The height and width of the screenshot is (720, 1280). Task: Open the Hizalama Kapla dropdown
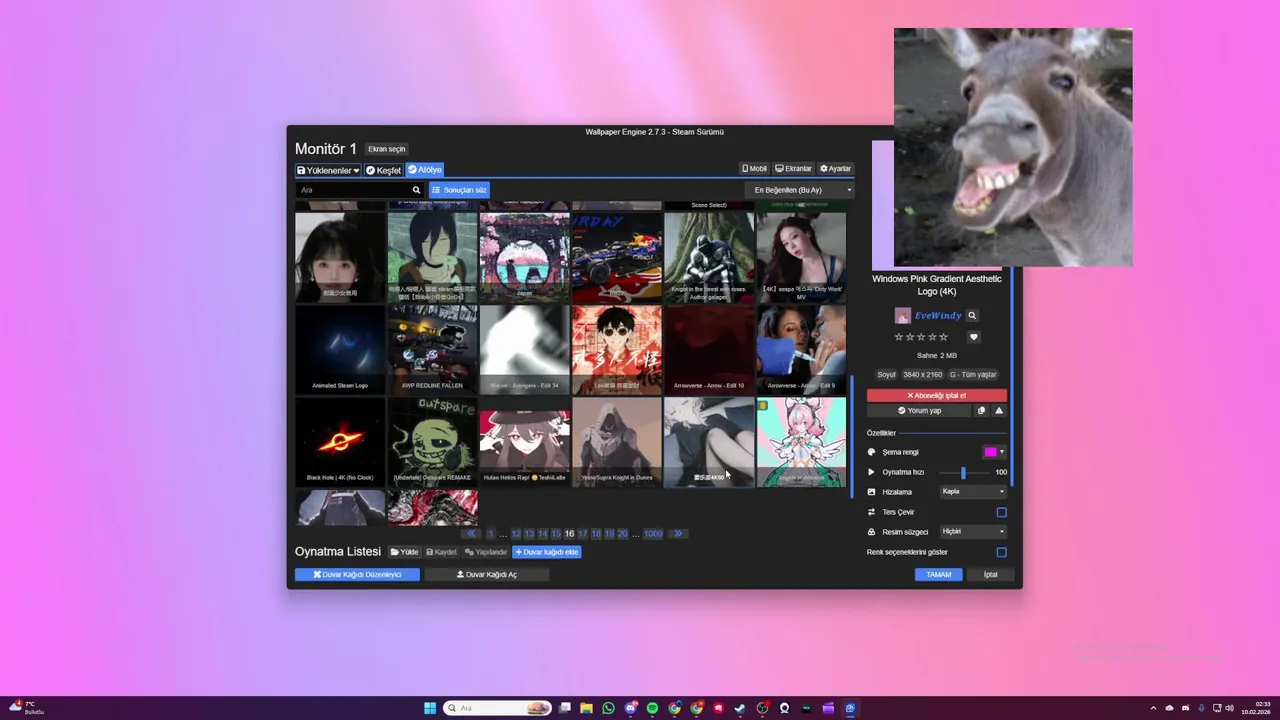tap(973, 491)
